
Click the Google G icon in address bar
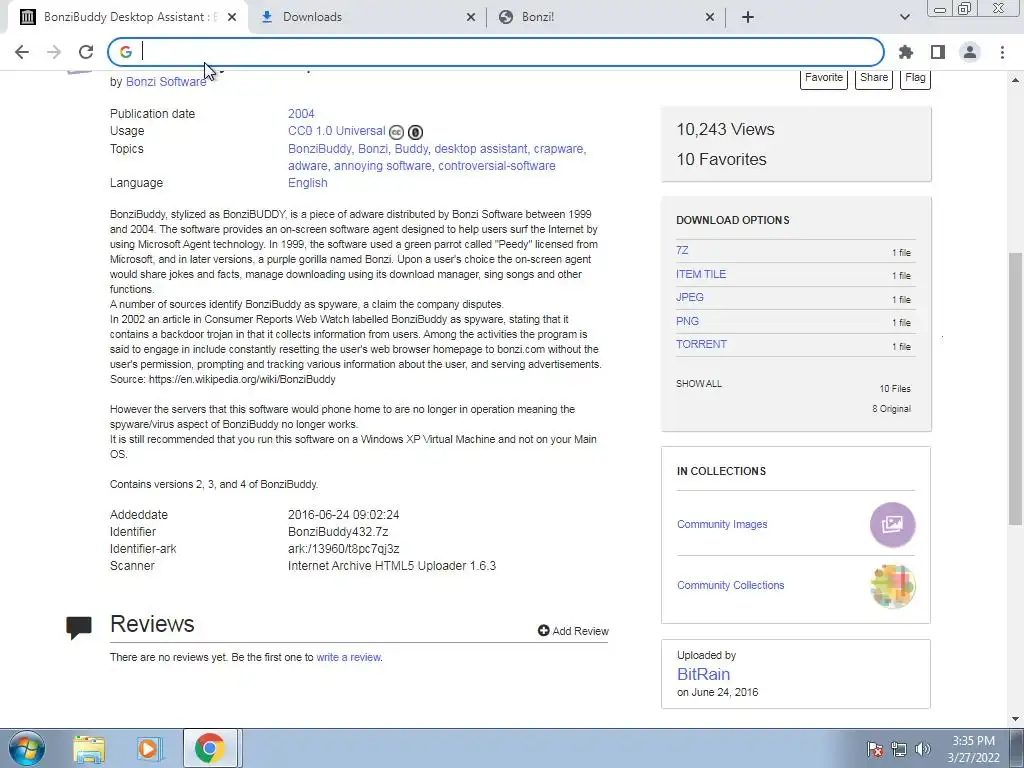(126, 52)
